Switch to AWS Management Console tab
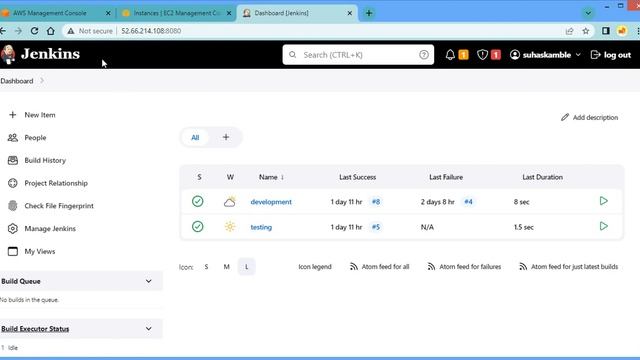This screenshot has height=360, width=640. tap(50, 13)
